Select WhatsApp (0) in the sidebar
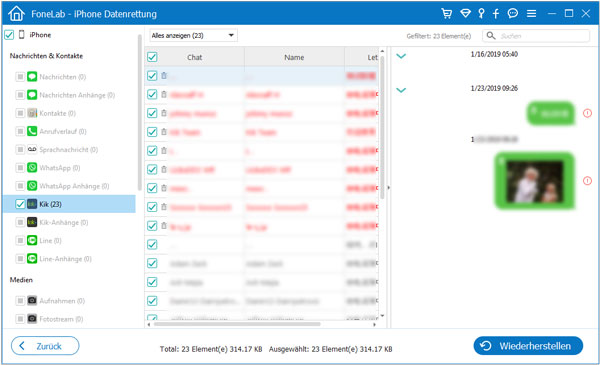 tap(60, 168)
